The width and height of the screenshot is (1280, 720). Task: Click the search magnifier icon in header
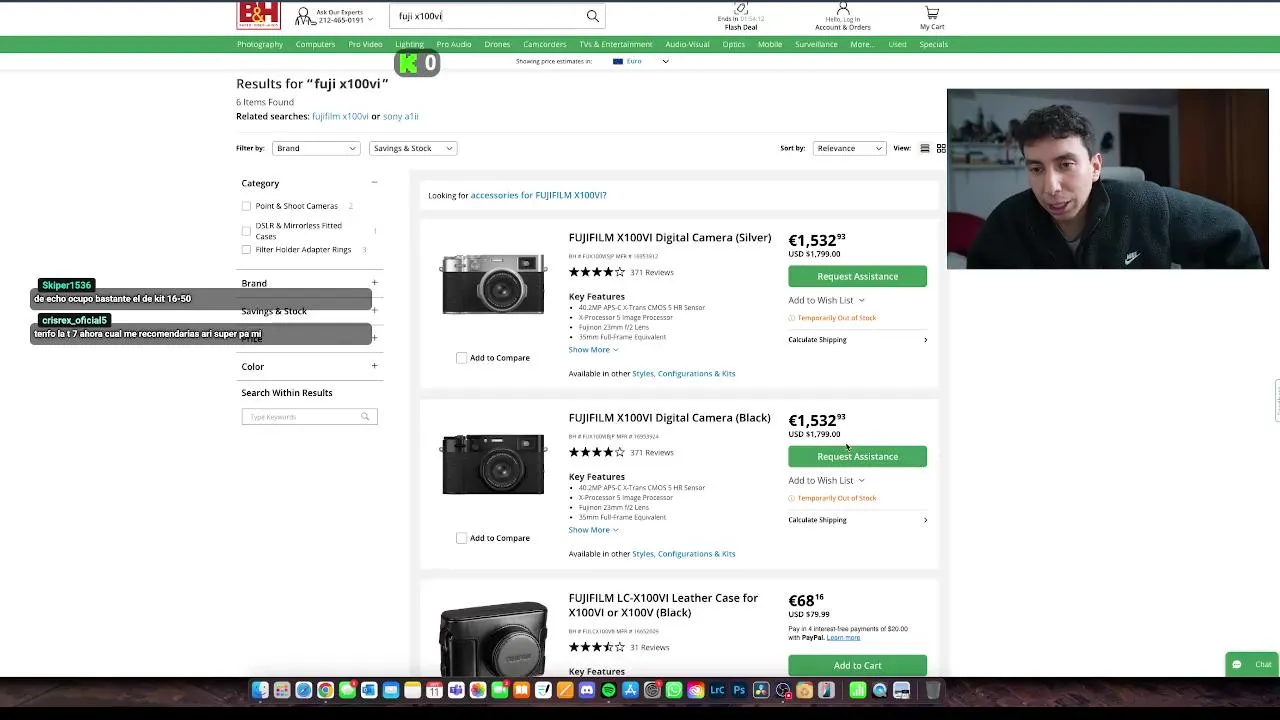593,16
